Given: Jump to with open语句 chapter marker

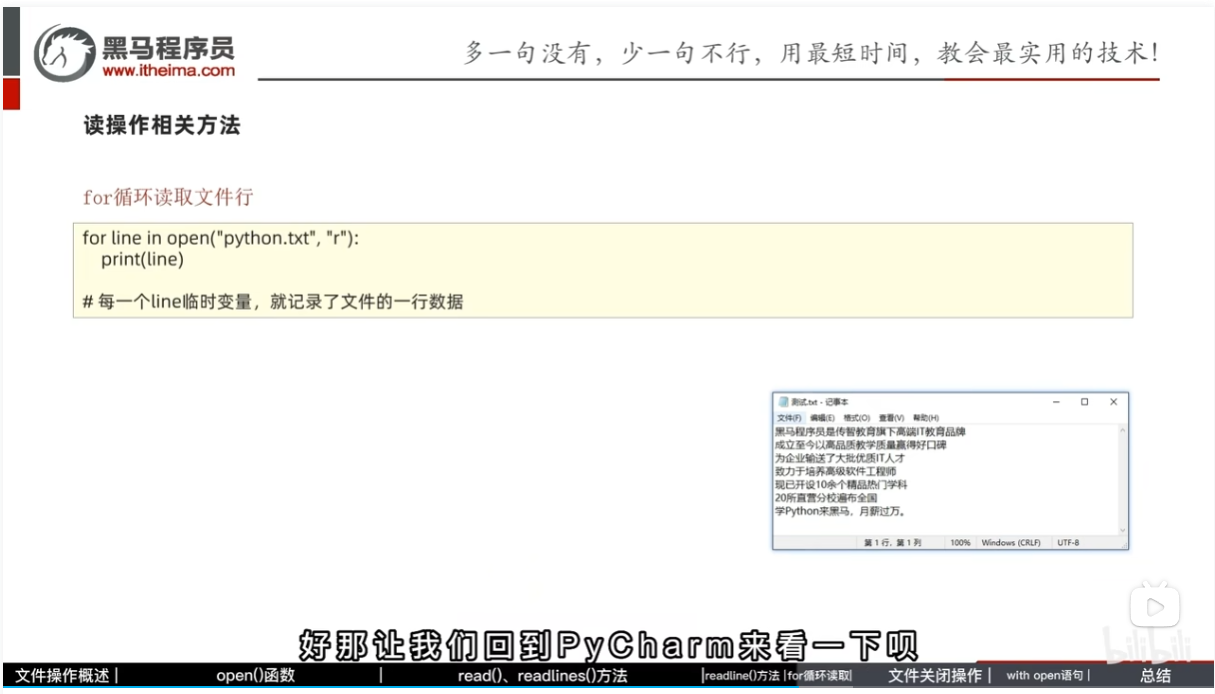Looking at the screenshot, I should point(1044,676).
